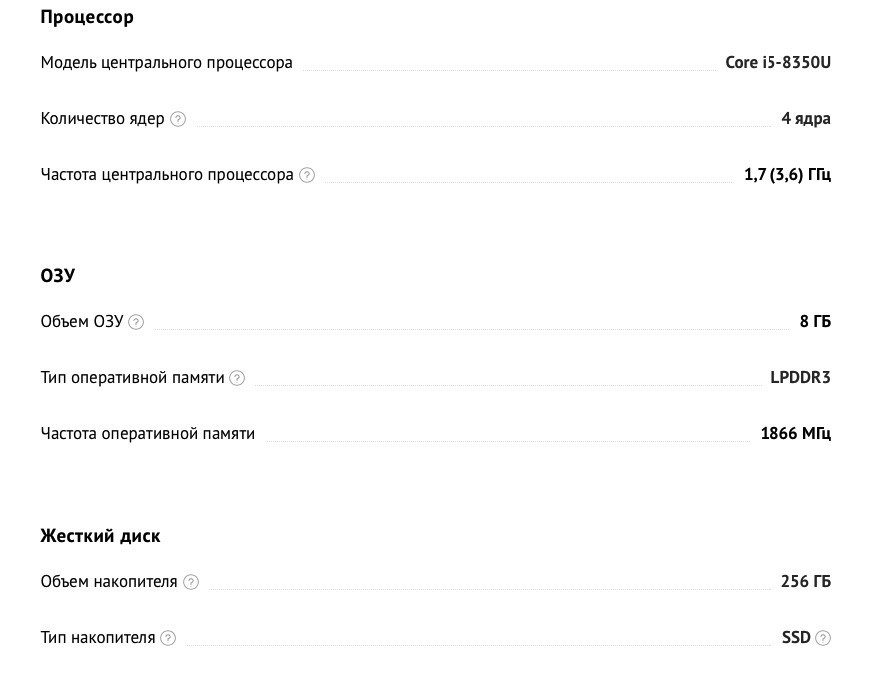Click the Процессор section heading
The image size is (880, 676).
[87, 17]
